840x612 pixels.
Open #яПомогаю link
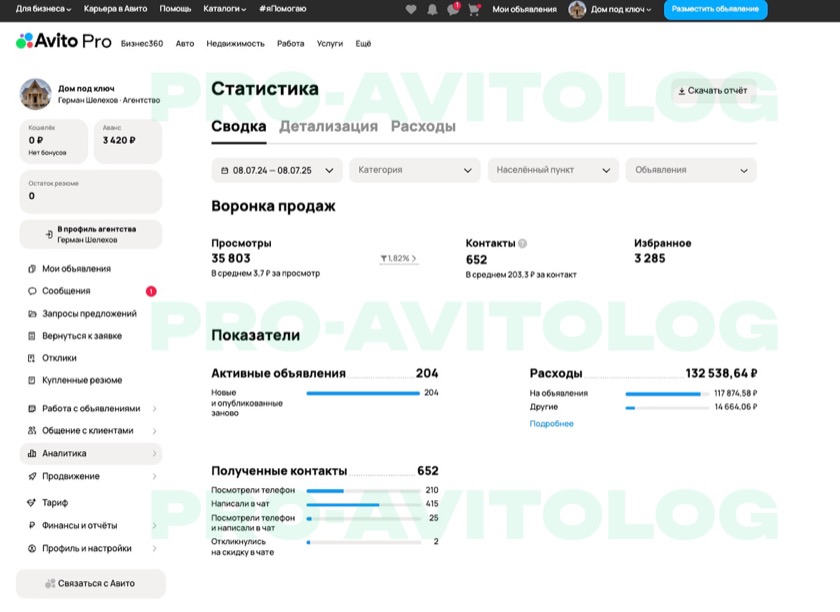click(x=282, y=9)
